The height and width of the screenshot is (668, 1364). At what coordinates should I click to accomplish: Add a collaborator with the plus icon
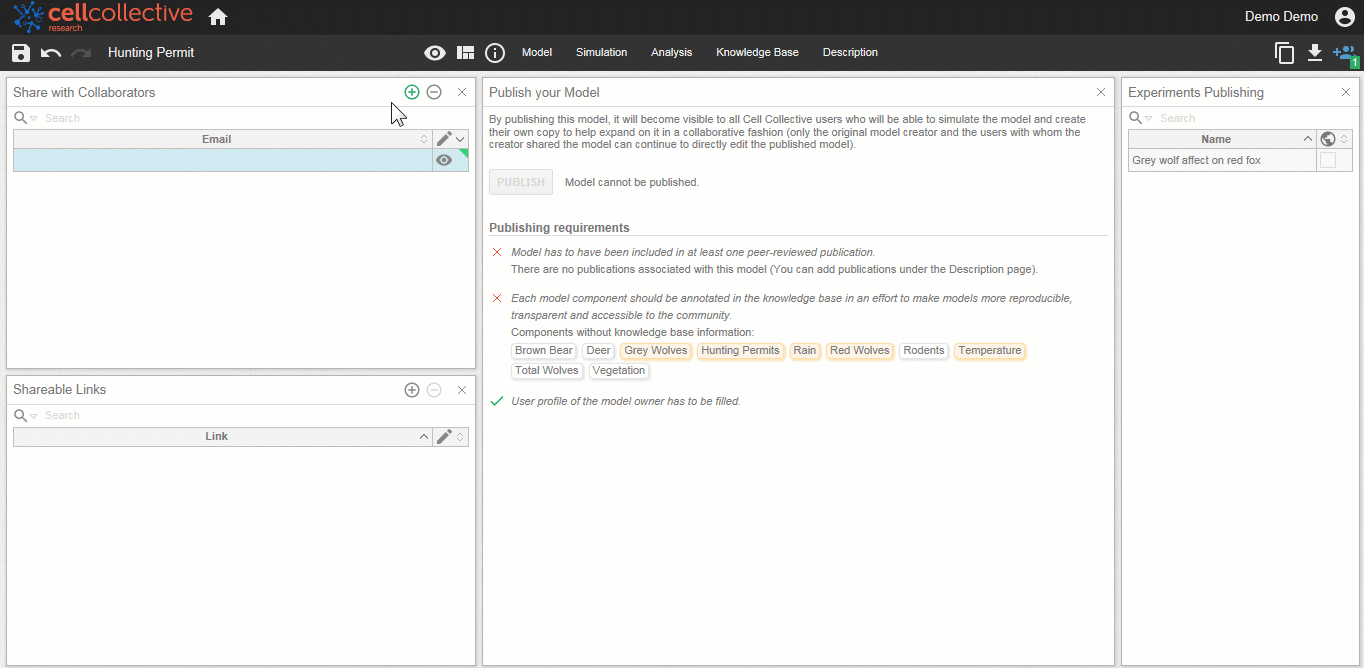(x=412, y=92)
